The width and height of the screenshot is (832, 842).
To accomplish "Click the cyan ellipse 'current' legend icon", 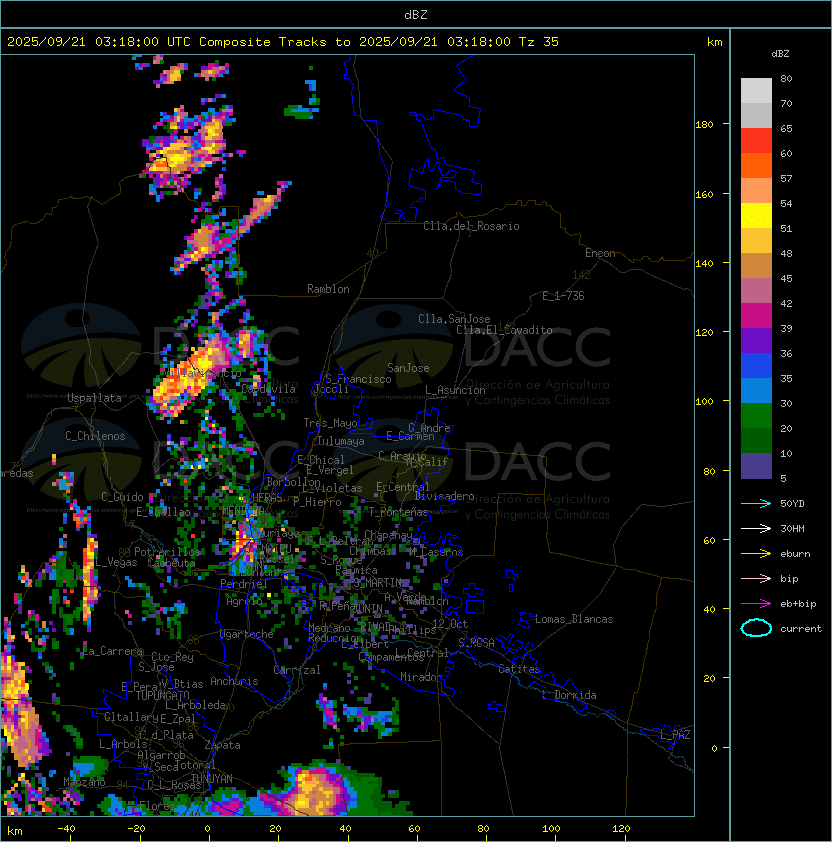I will pyautogui.click(x=756, y=628).
